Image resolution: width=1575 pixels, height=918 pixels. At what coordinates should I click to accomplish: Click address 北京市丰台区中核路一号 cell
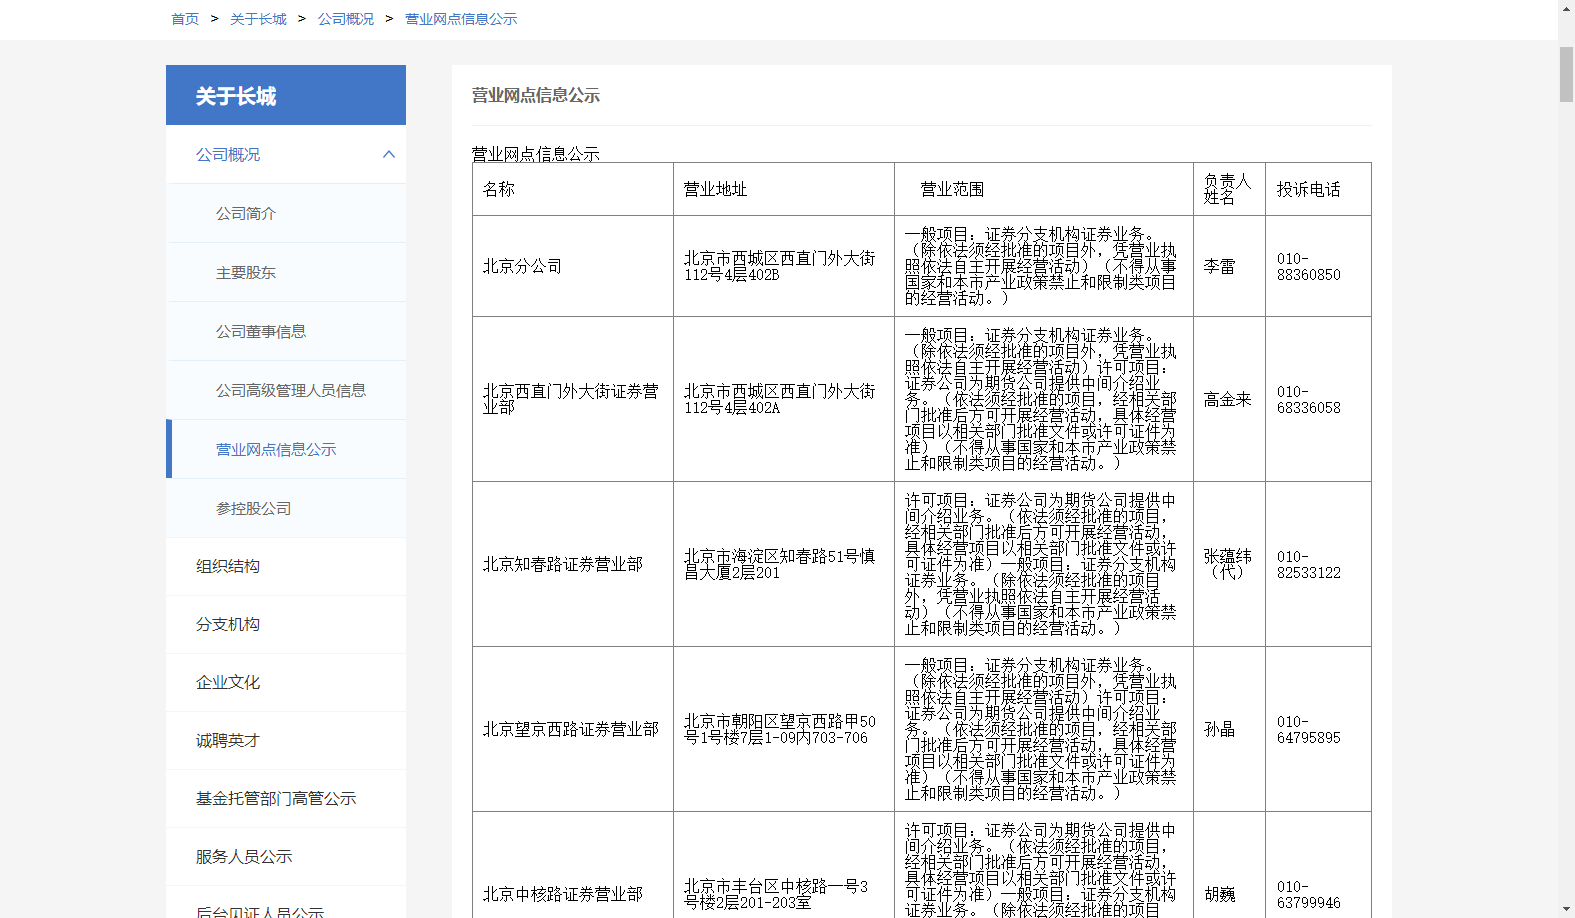pyautogui.click(x=784, y=865)
